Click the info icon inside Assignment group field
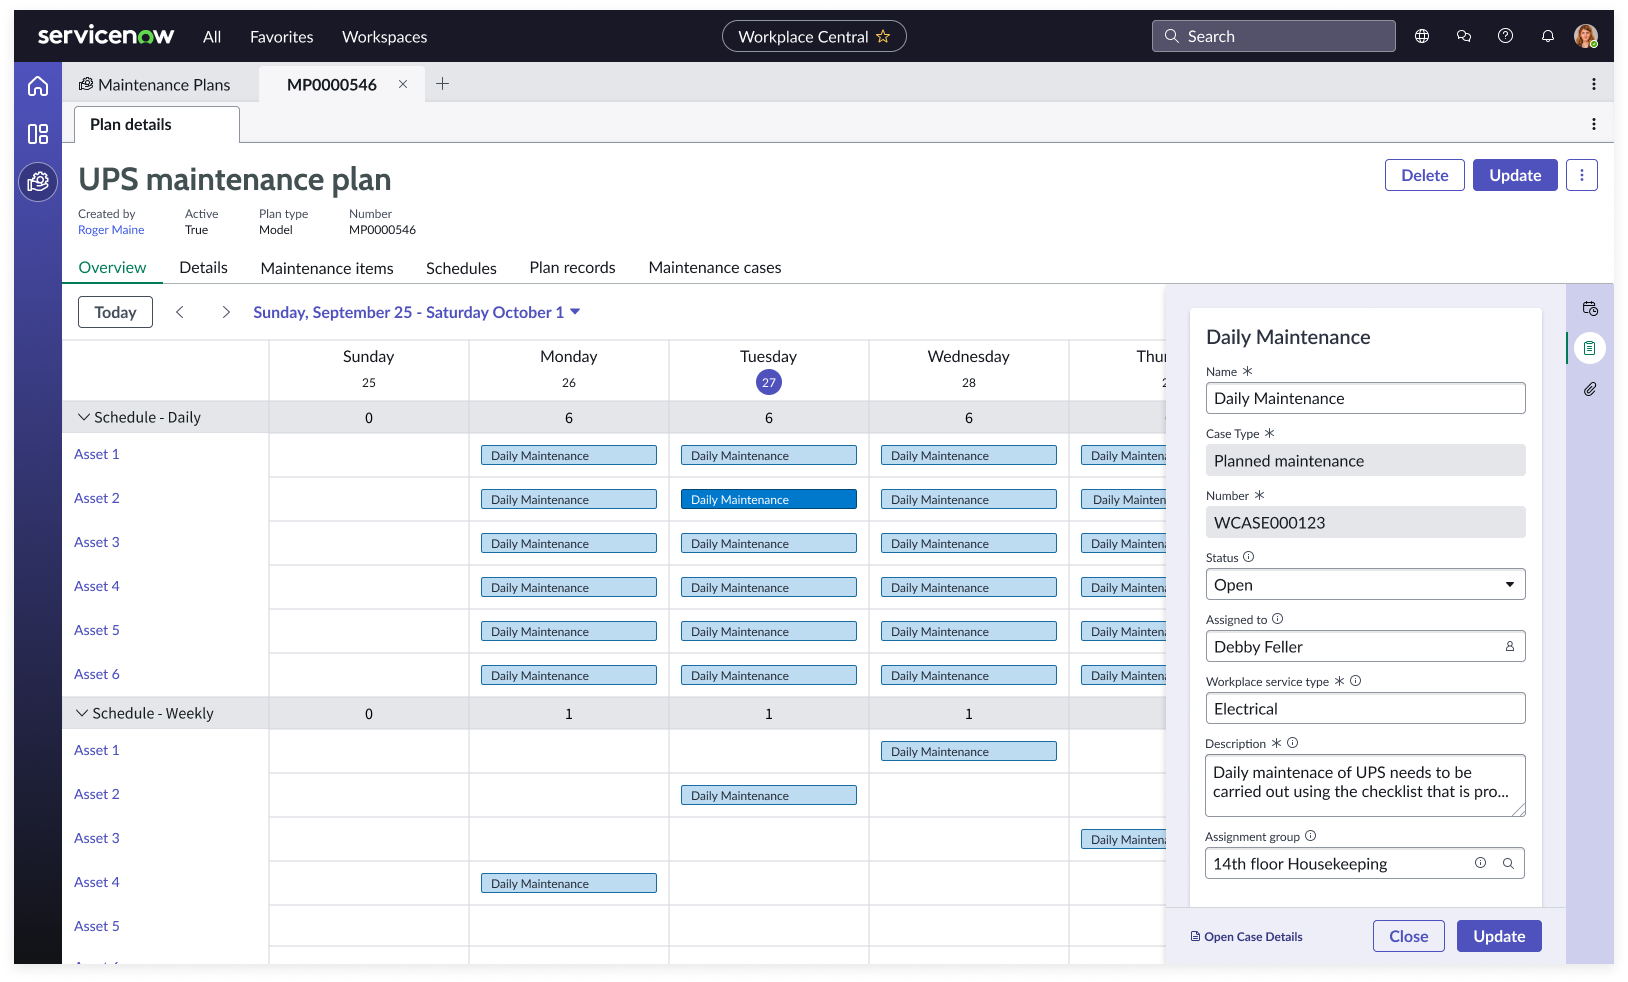This screenshot has width=1628, height=982. [x=1480, y=863]
